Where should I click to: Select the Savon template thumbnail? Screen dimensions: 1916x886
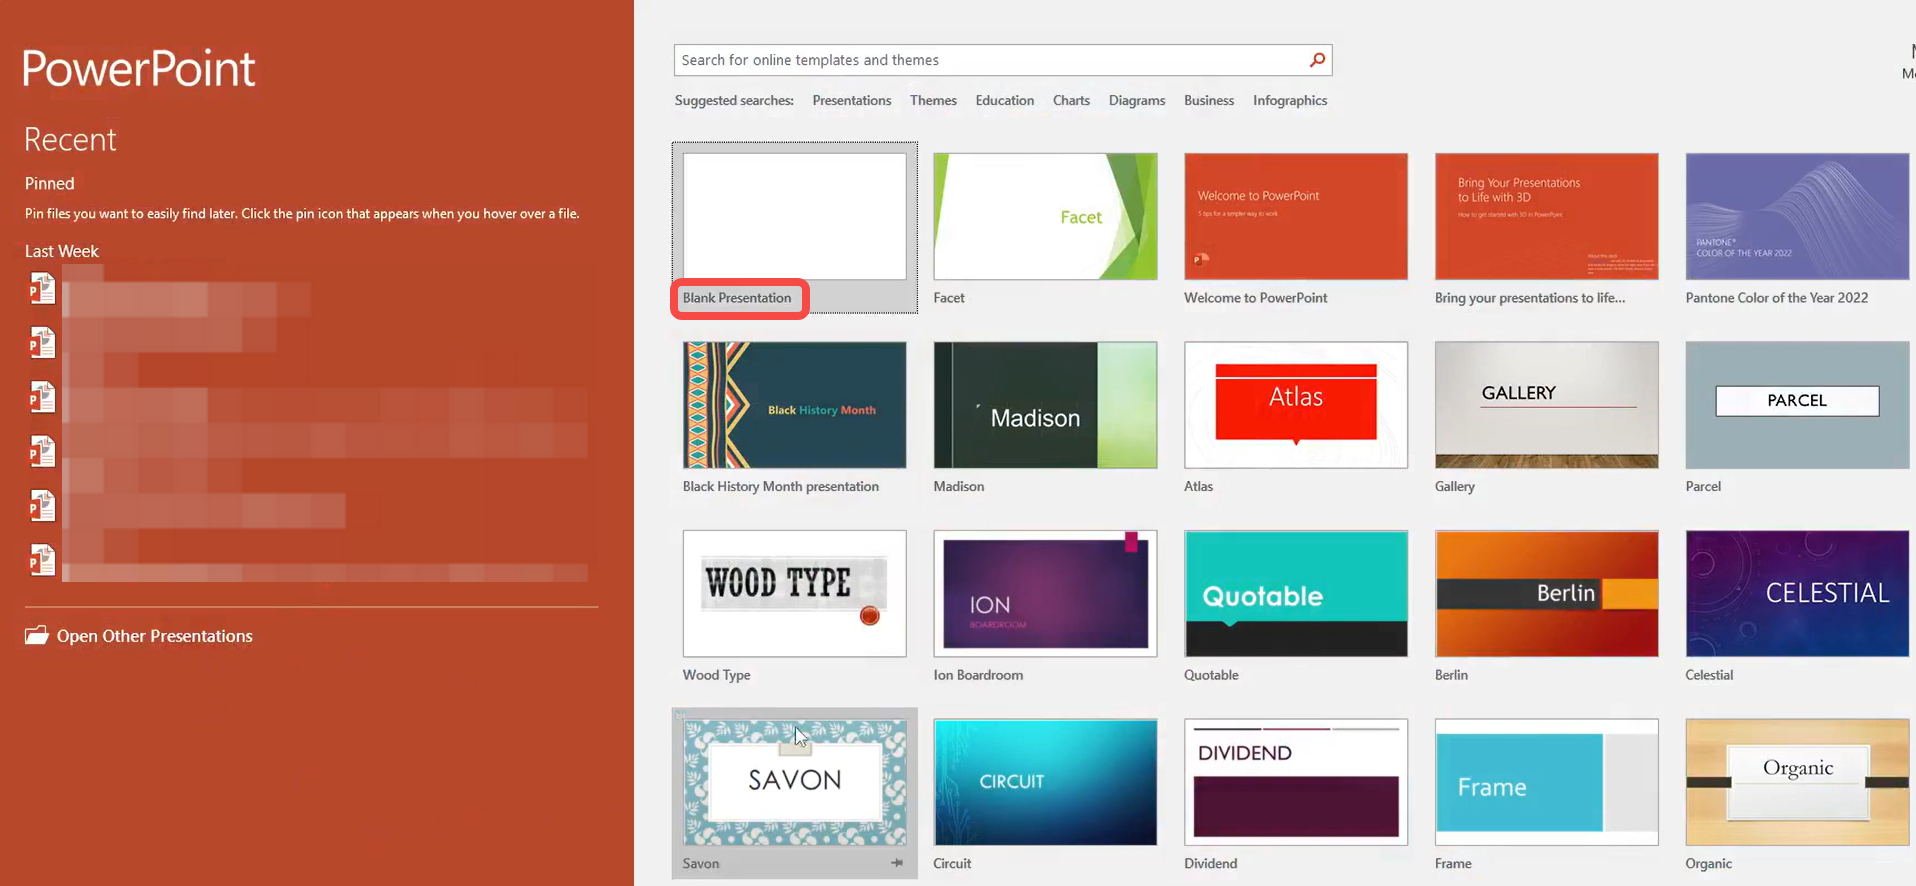795,782
